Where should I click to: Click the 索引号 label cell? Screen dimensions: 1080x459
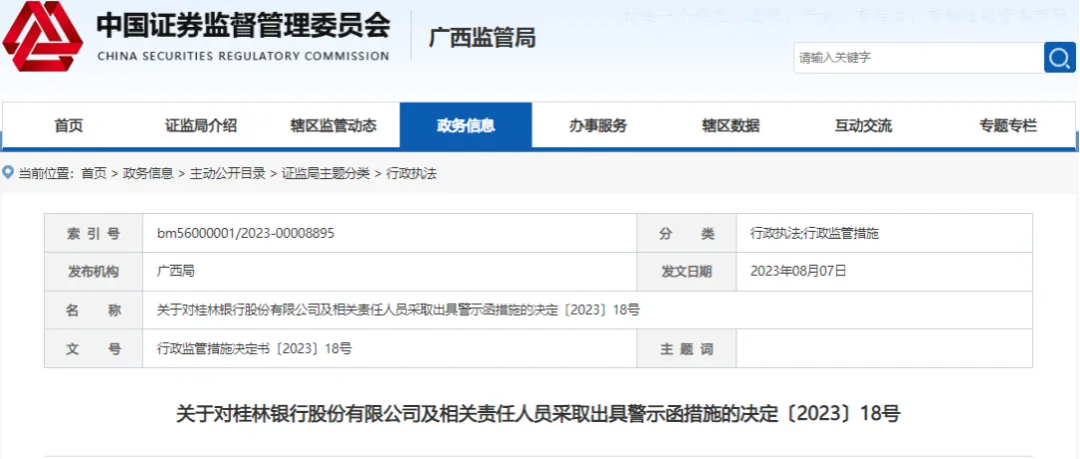tap(94, 233)
